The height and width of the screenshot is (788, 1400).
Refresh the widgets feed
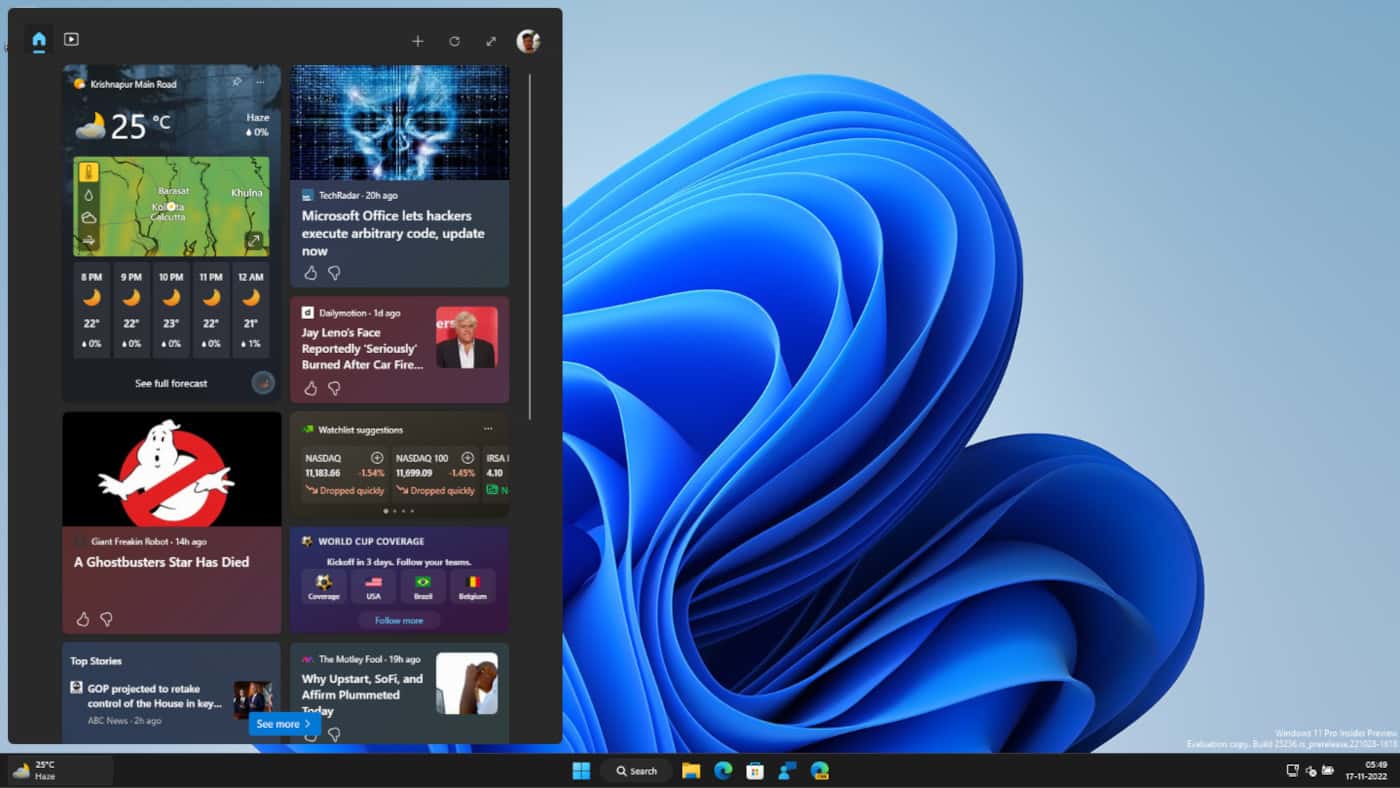pyautogui.click(x=454, y=41)
